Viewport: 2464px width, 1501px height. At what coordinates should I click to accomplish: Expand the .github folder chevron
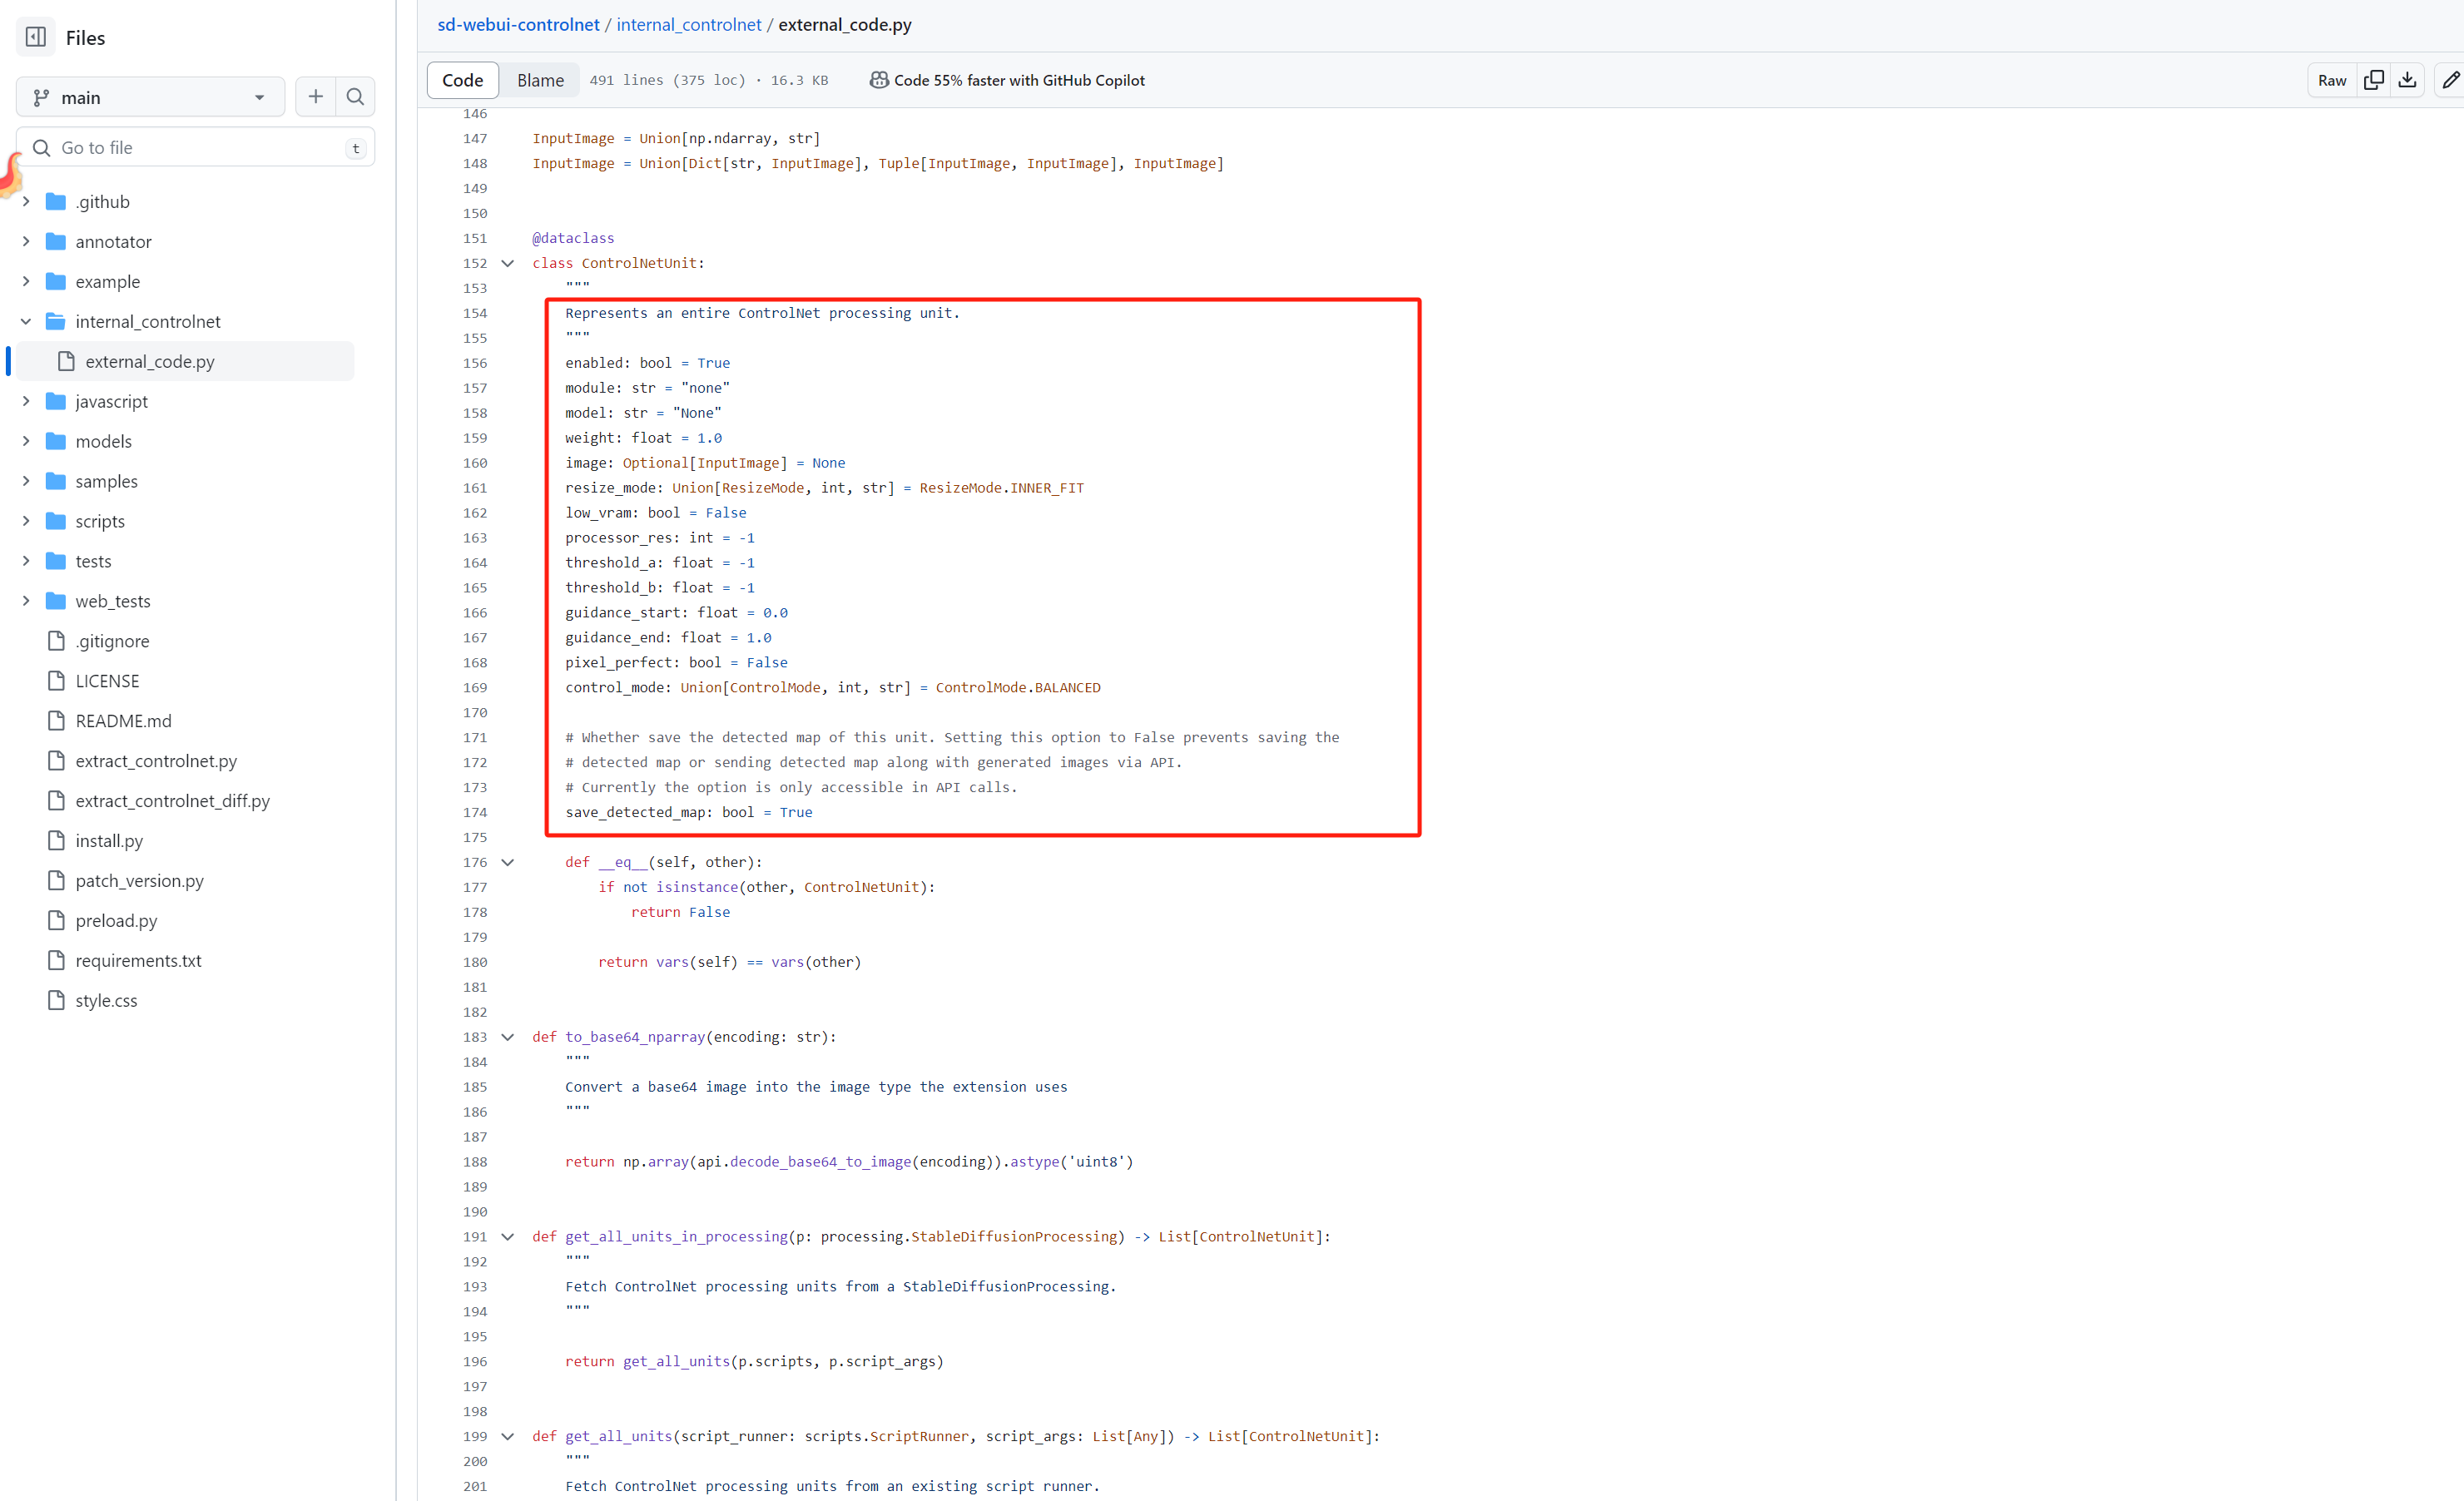coord(26,201)
